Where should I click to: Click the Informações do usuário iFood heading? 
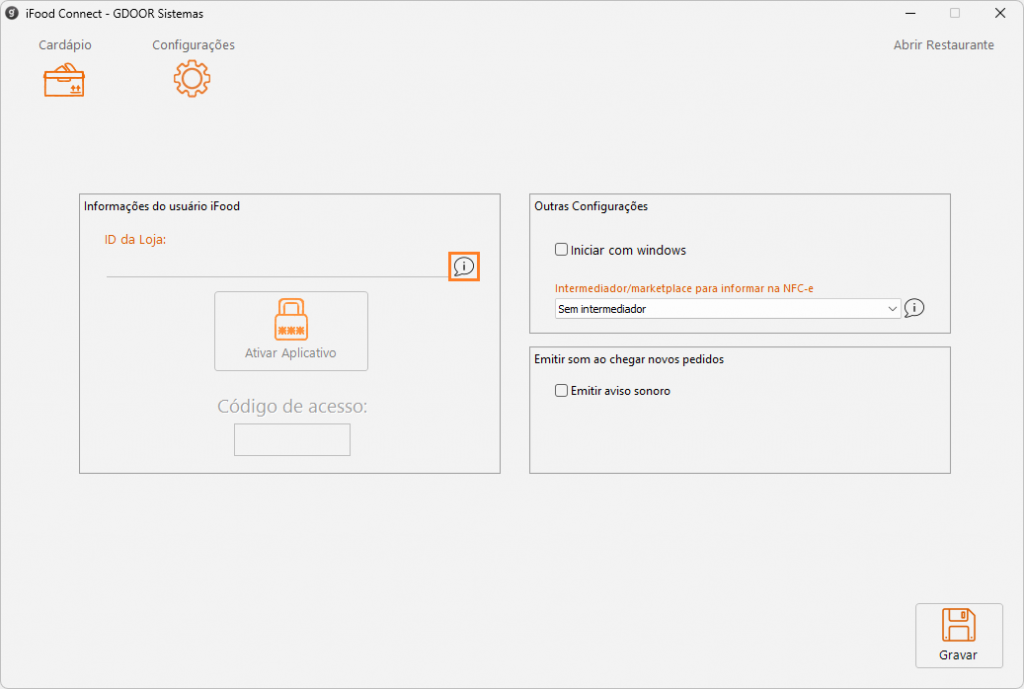pyautogui.click(x=162, y=206)
